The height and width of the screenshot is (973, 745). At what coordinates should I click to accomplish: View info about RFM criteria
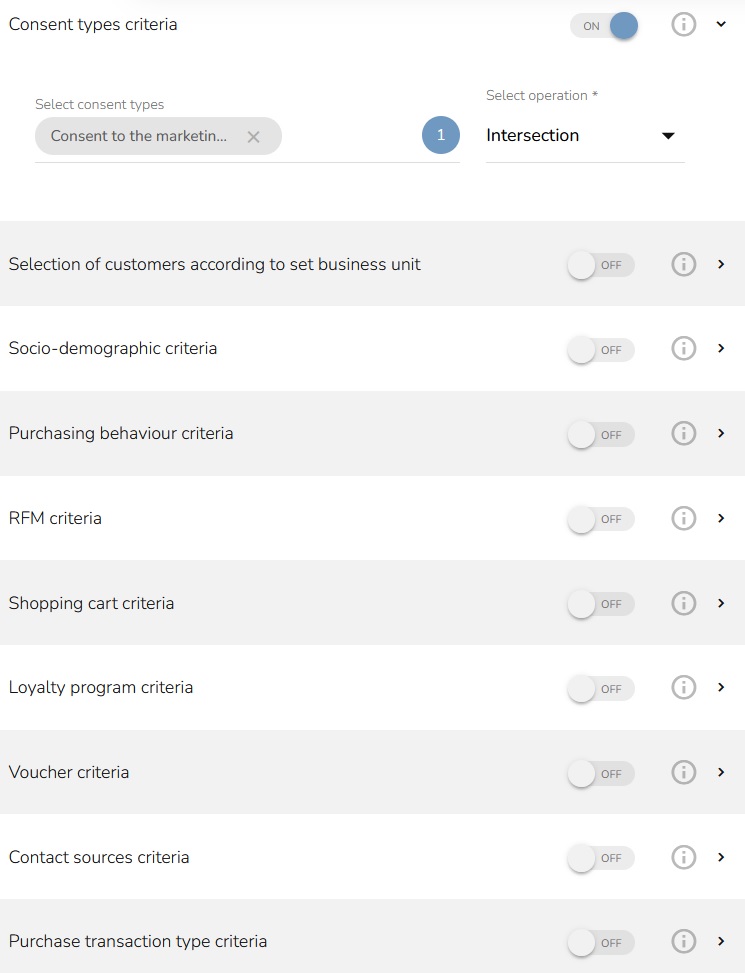(x=683, y=518)
